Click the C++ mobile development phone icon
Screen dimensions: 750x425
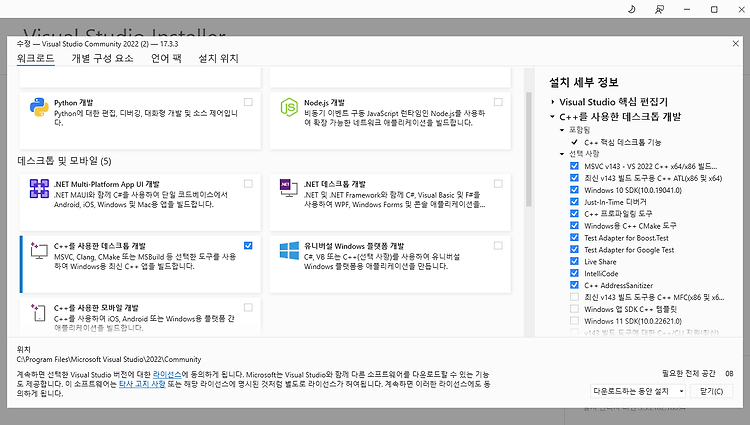pyautogui.click(x=38, y=312)
